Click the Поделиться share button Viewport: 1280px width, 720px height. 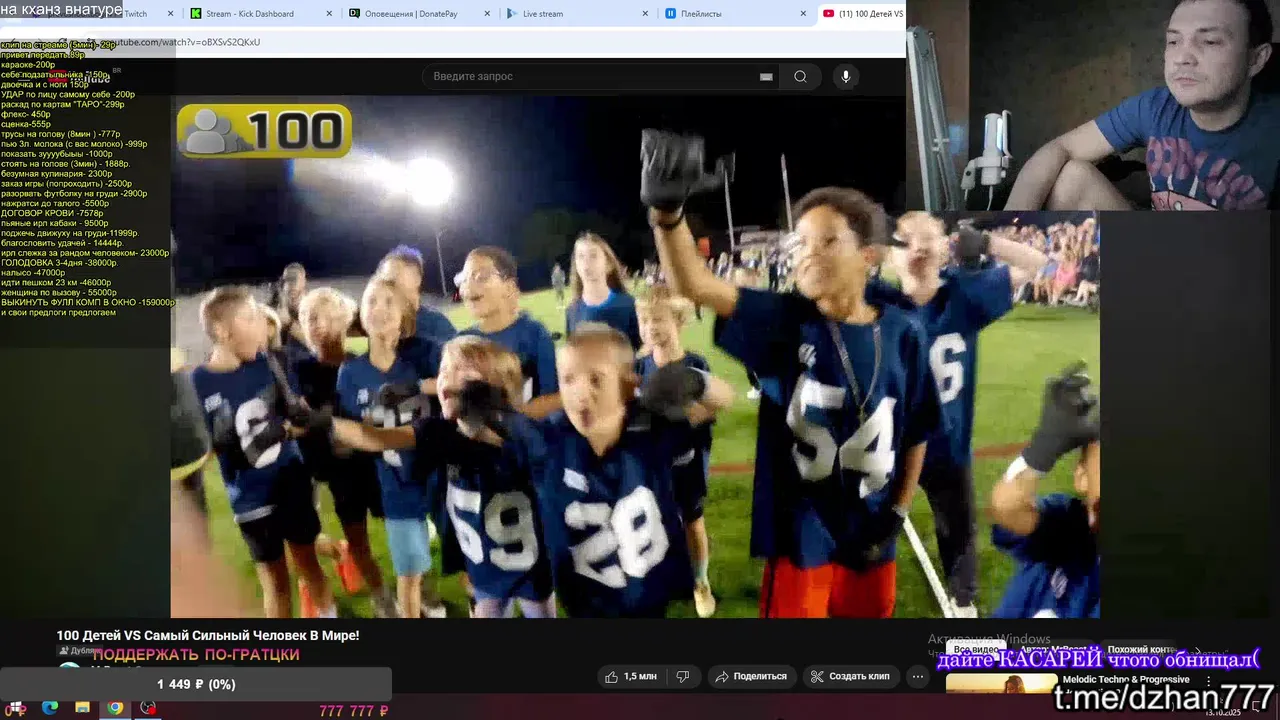pos(750,676)
